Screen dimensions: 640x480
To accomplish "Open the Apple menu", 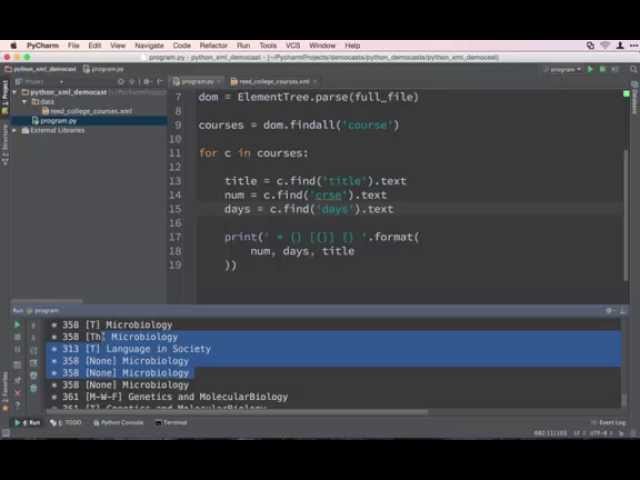I will pyautogui.click(x=13, y=45).
